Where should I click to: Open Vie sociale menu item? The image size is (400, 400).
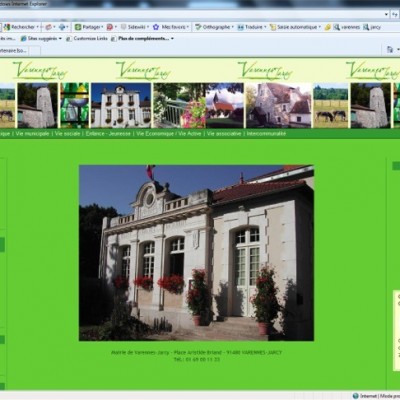[68, 134]
